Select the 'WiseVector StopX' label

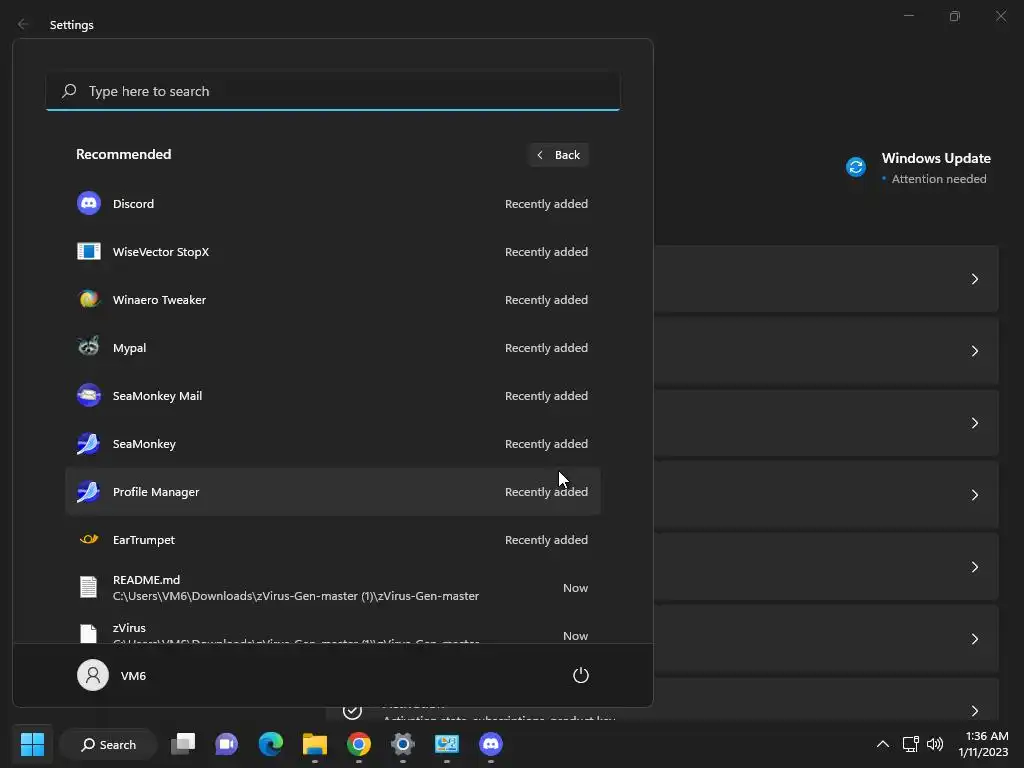tap(161, 251)
